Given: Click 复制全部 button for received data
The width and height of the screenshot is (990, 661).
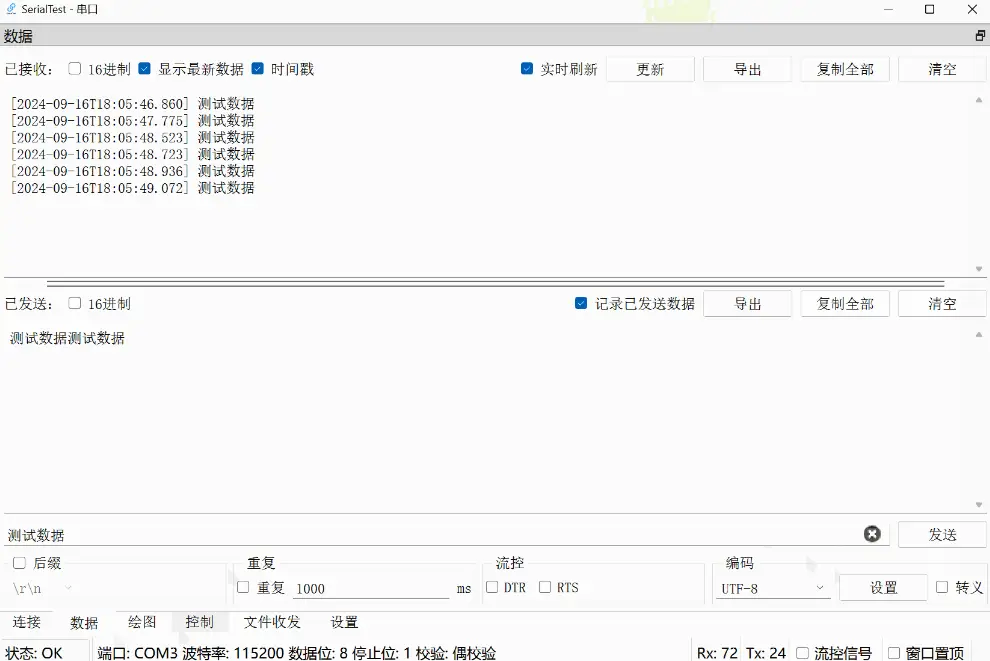Looking at the screenshot, I should [845, 69].
